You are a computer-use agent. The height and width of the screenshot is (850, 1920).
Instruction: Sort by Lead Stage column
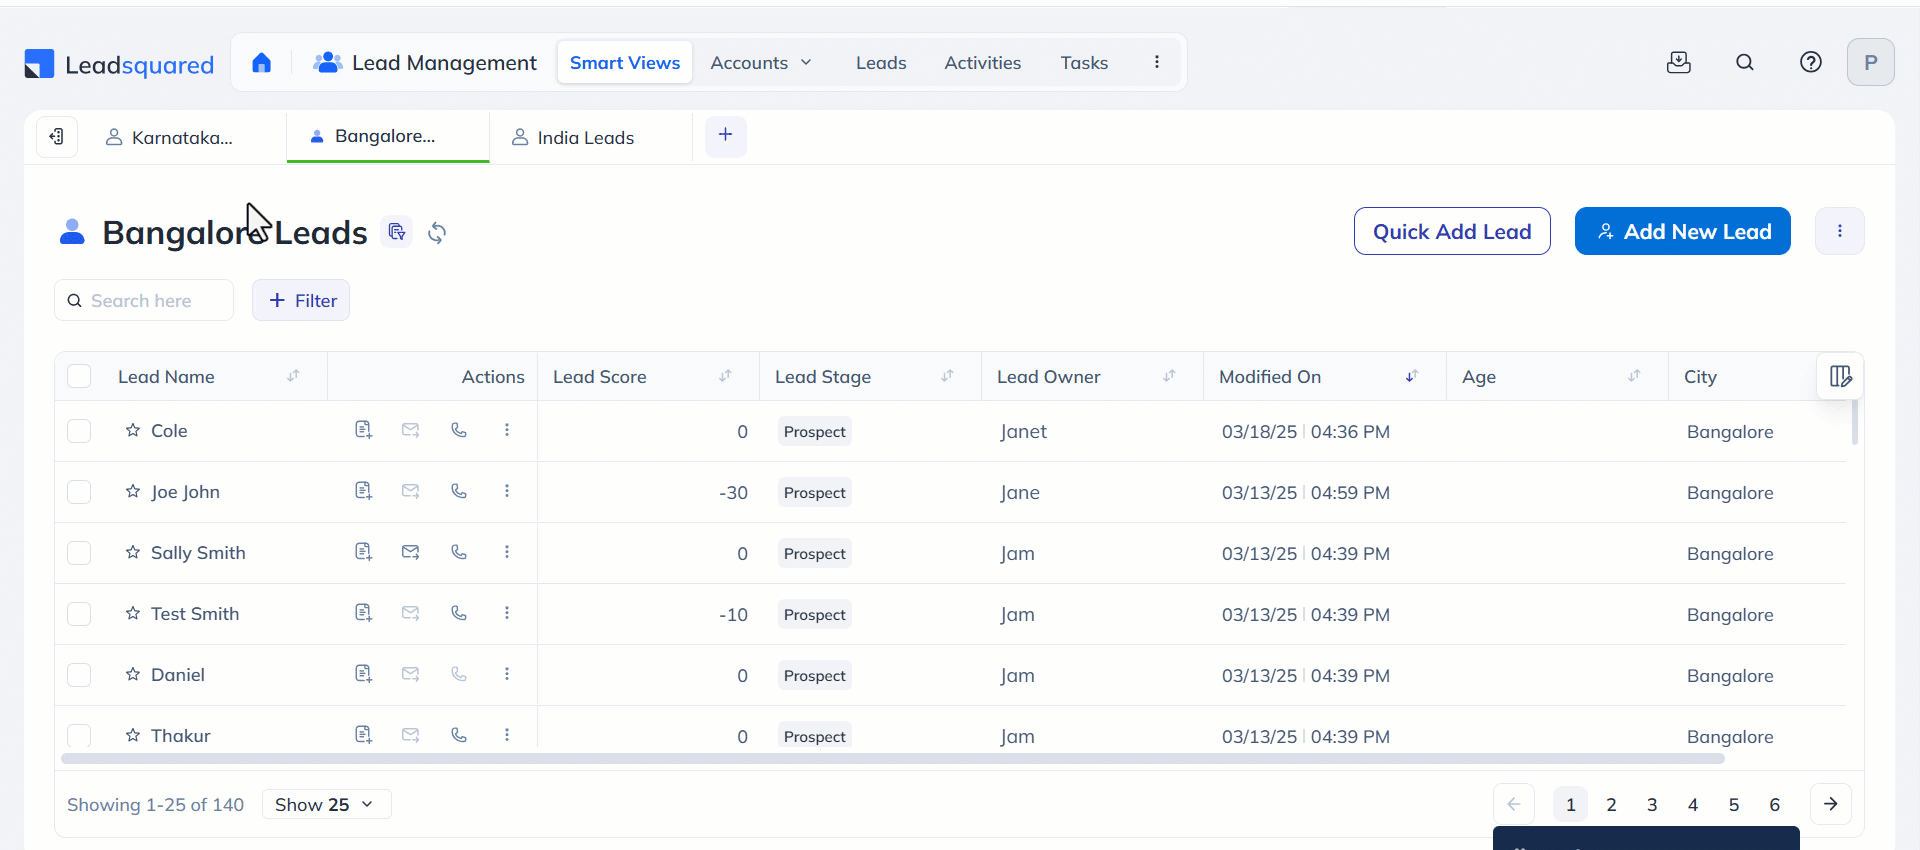click(947, 376)
